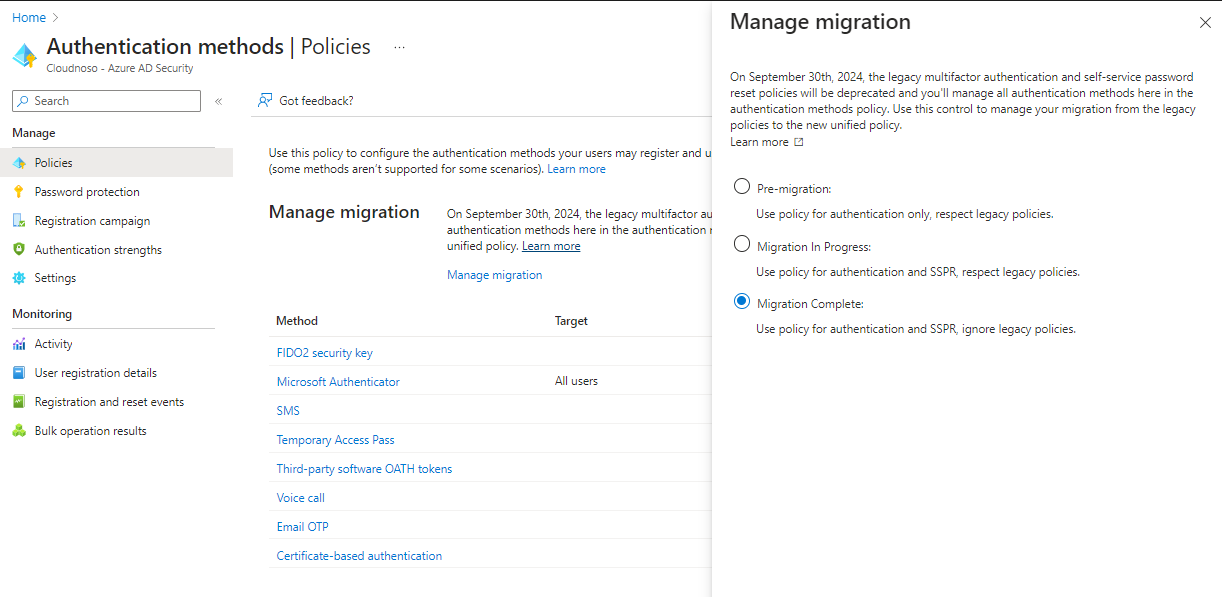Close the Manage migration panel
Viewport: 1222px width, 597px height.
pyautogui.click(x=1204, y=23)
